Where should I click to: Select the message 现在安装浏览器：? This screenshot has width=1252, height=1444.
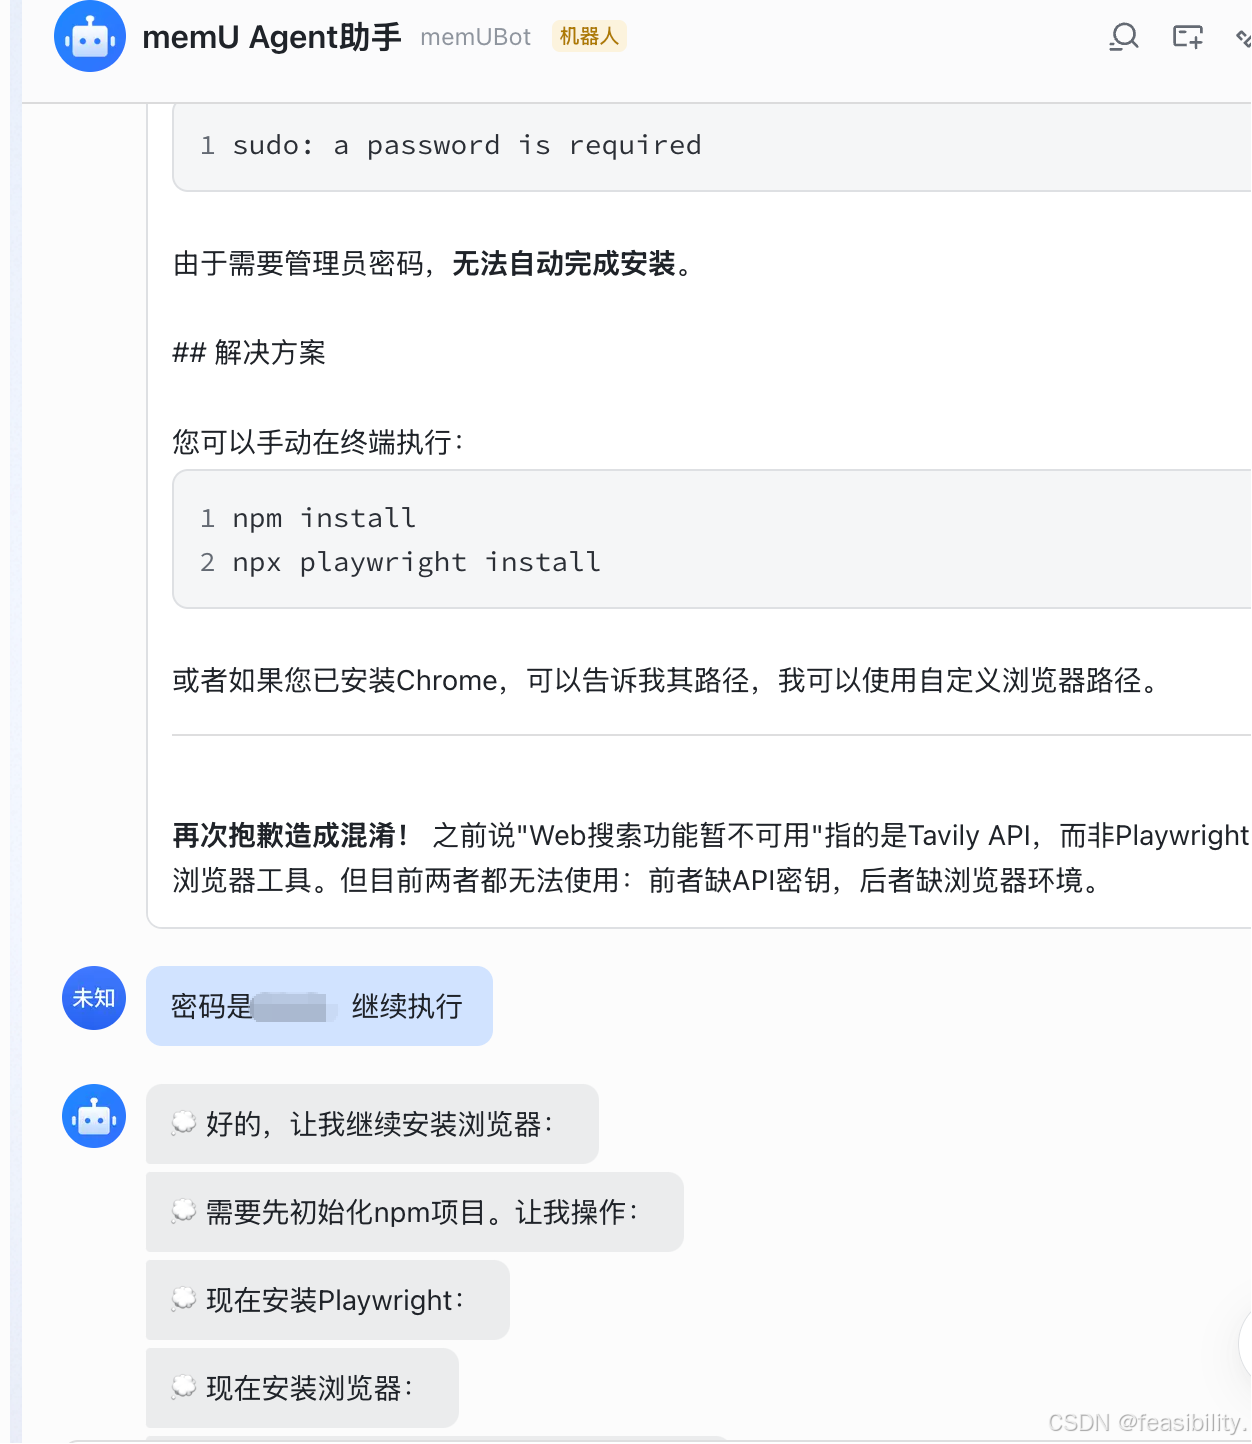pyautogui.click(x=302, y=1388)
